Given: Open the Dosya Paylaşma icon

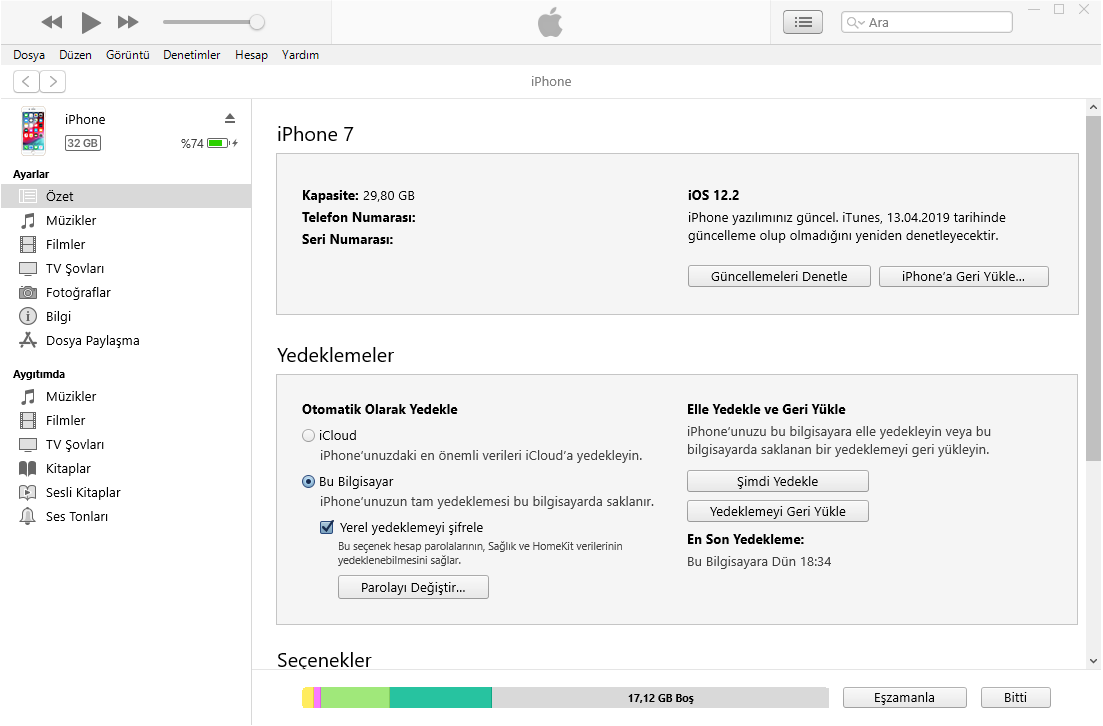Looking at the screenshot, I should (x=27, y=340).
